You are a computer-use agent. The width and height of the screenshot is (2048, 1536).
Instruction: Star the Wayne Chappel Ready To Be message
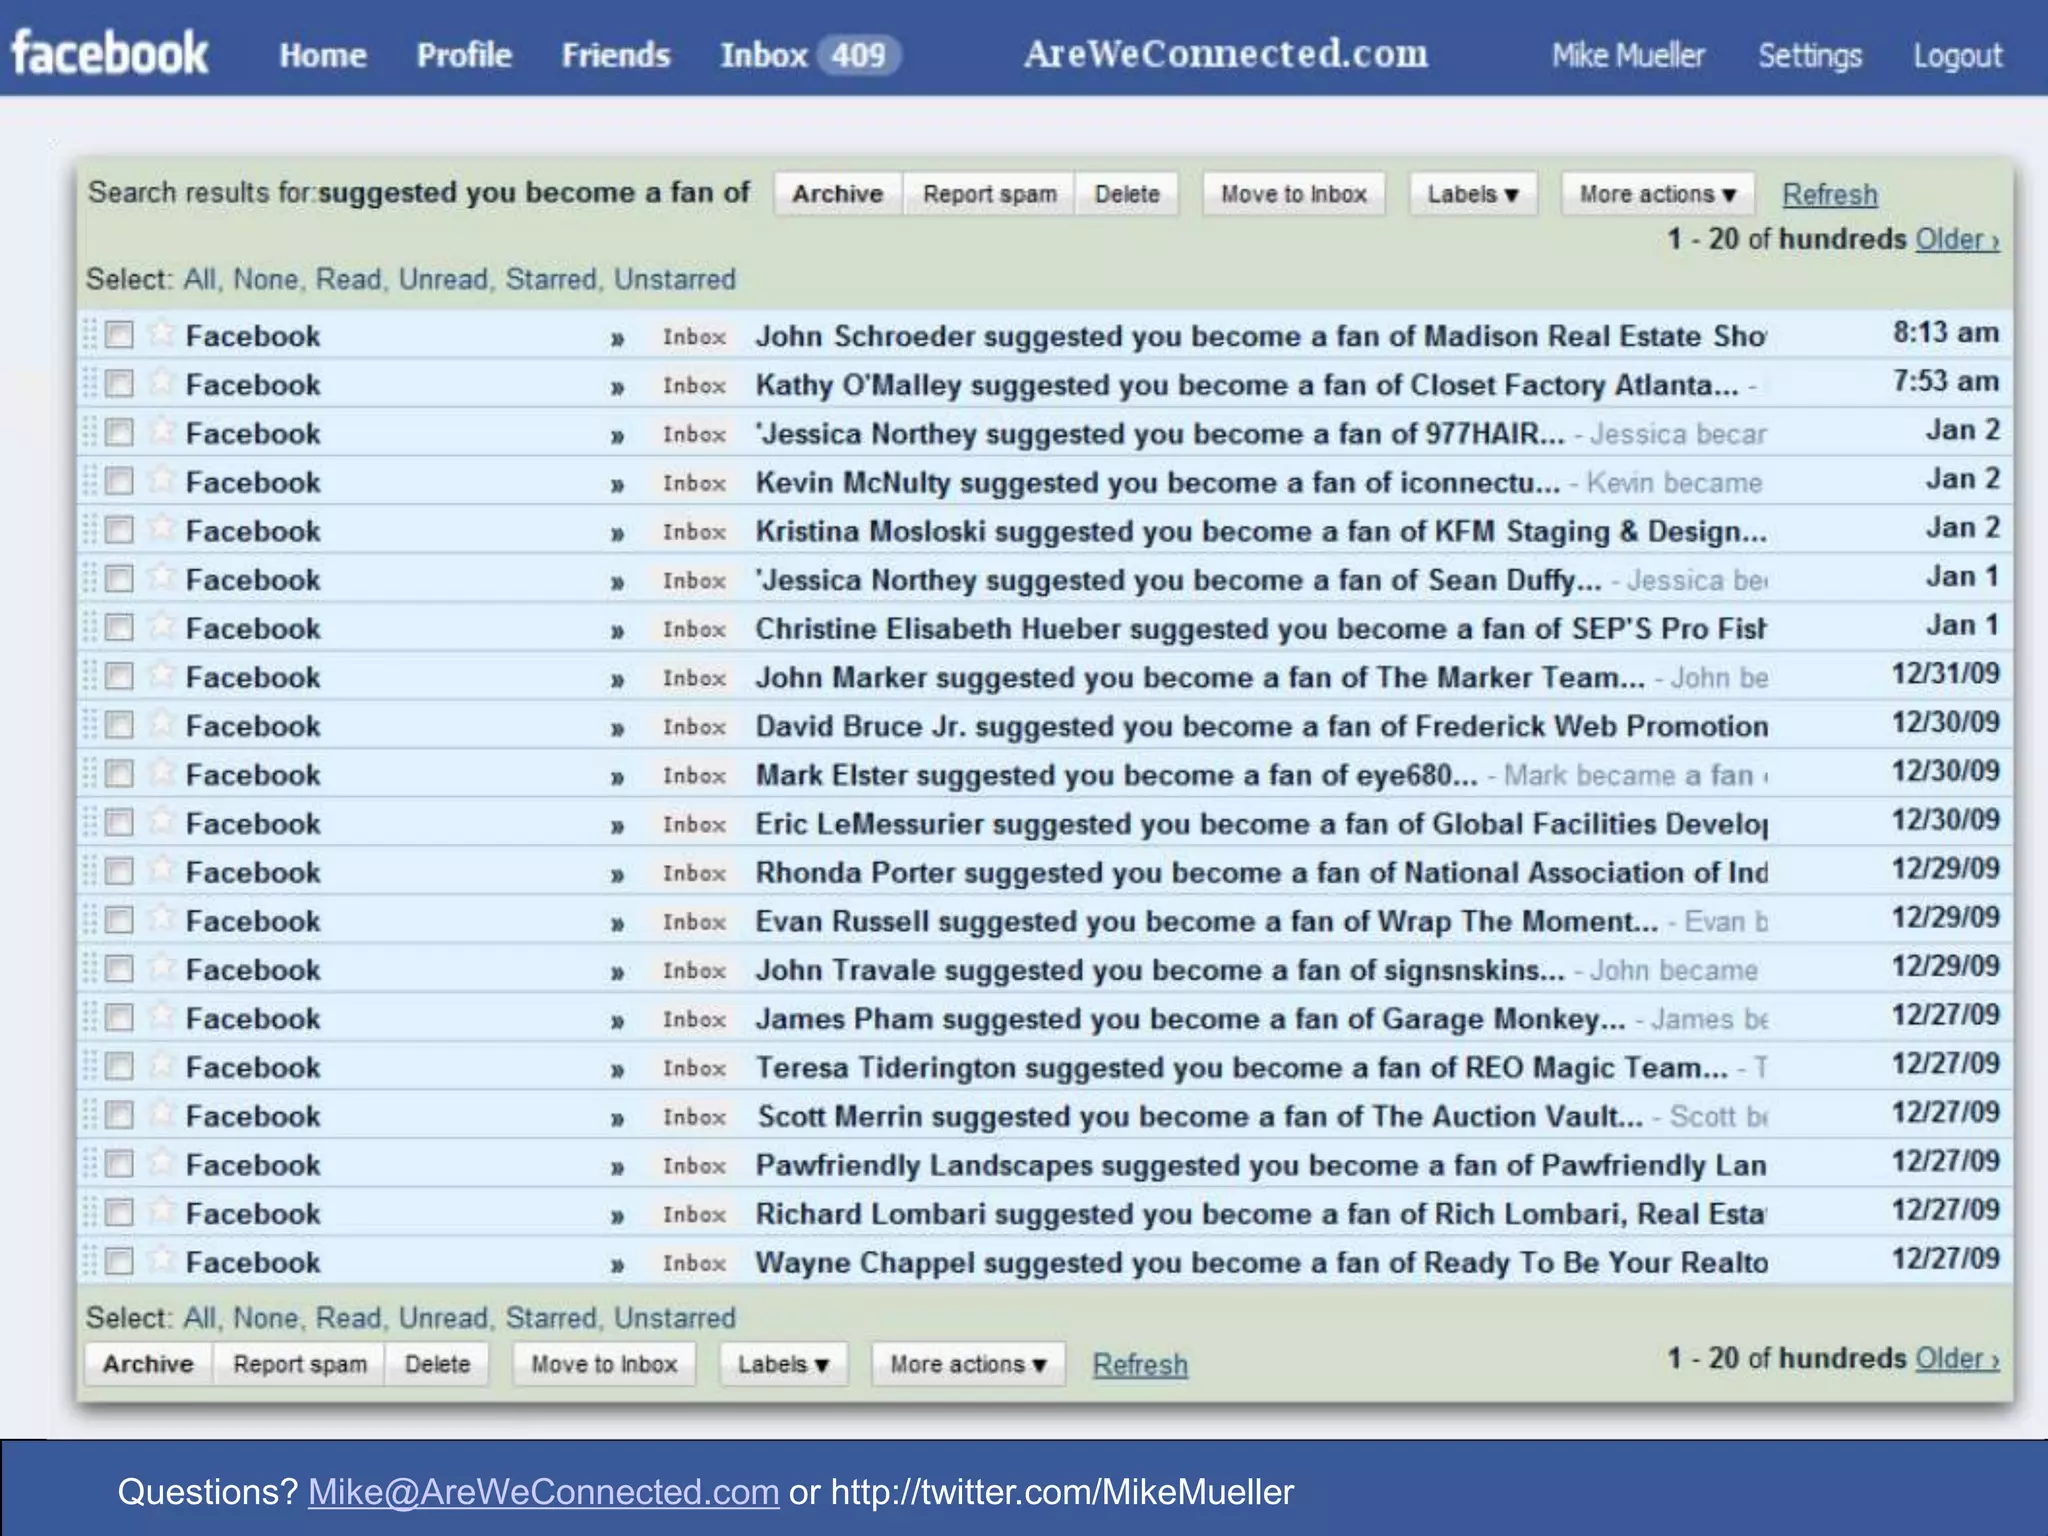click(160, 1260)
